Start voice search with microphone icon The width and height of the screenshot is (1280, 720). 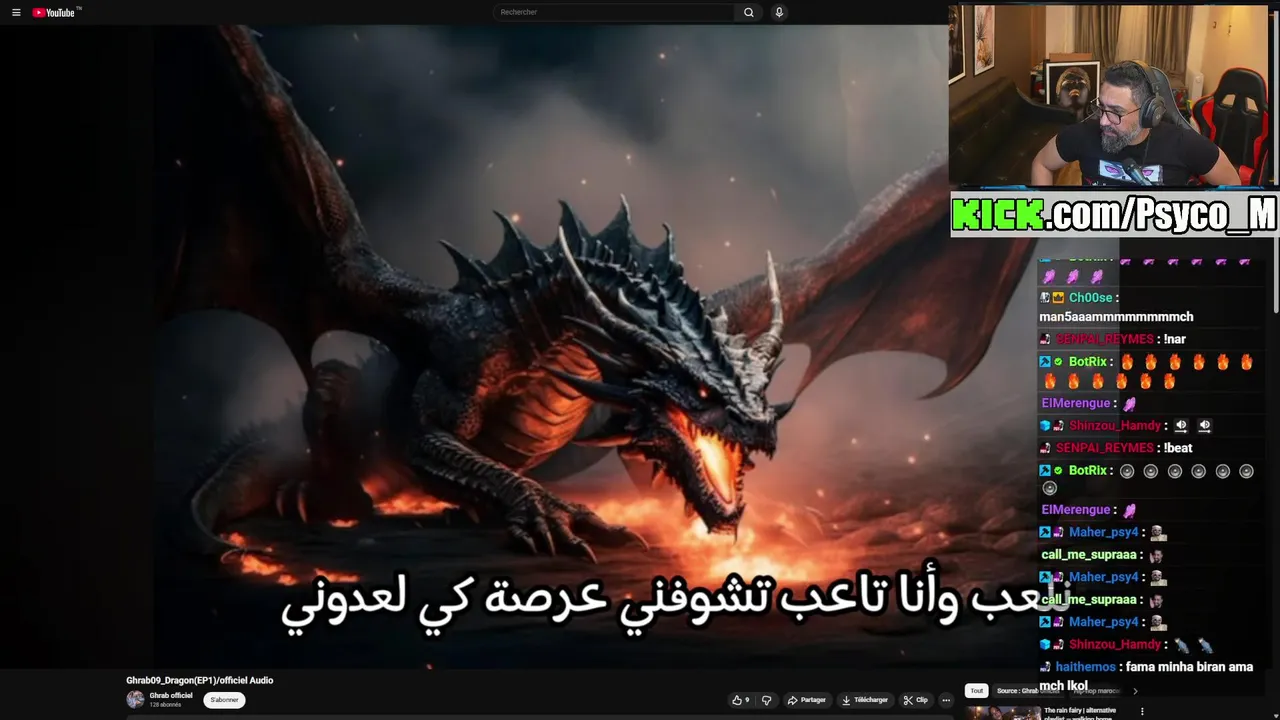coord(779,12)
